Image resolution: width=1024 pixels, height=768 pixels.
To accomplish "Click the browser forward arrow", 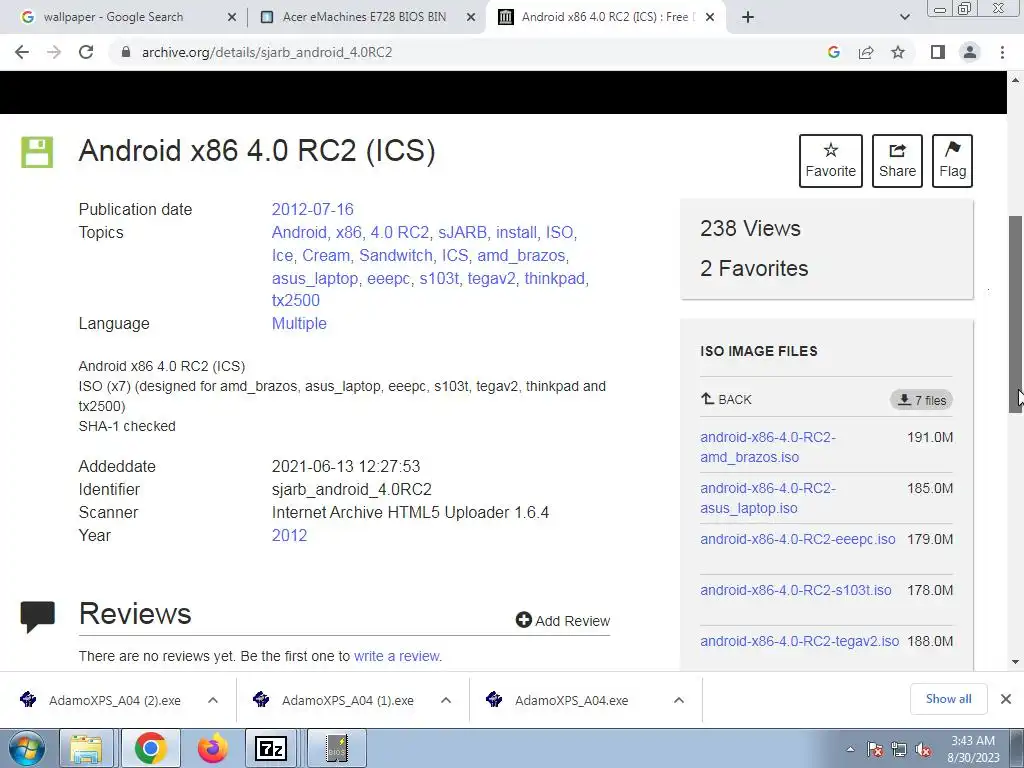I will pyautogui.click(x=54, y=52).
